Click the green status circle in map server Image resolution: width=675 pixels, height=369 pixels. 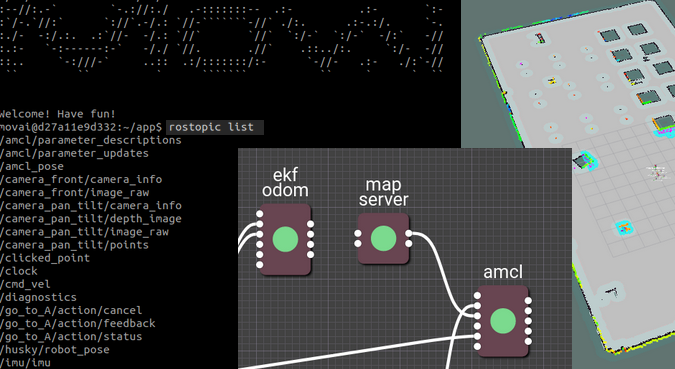tap(383, 239)
